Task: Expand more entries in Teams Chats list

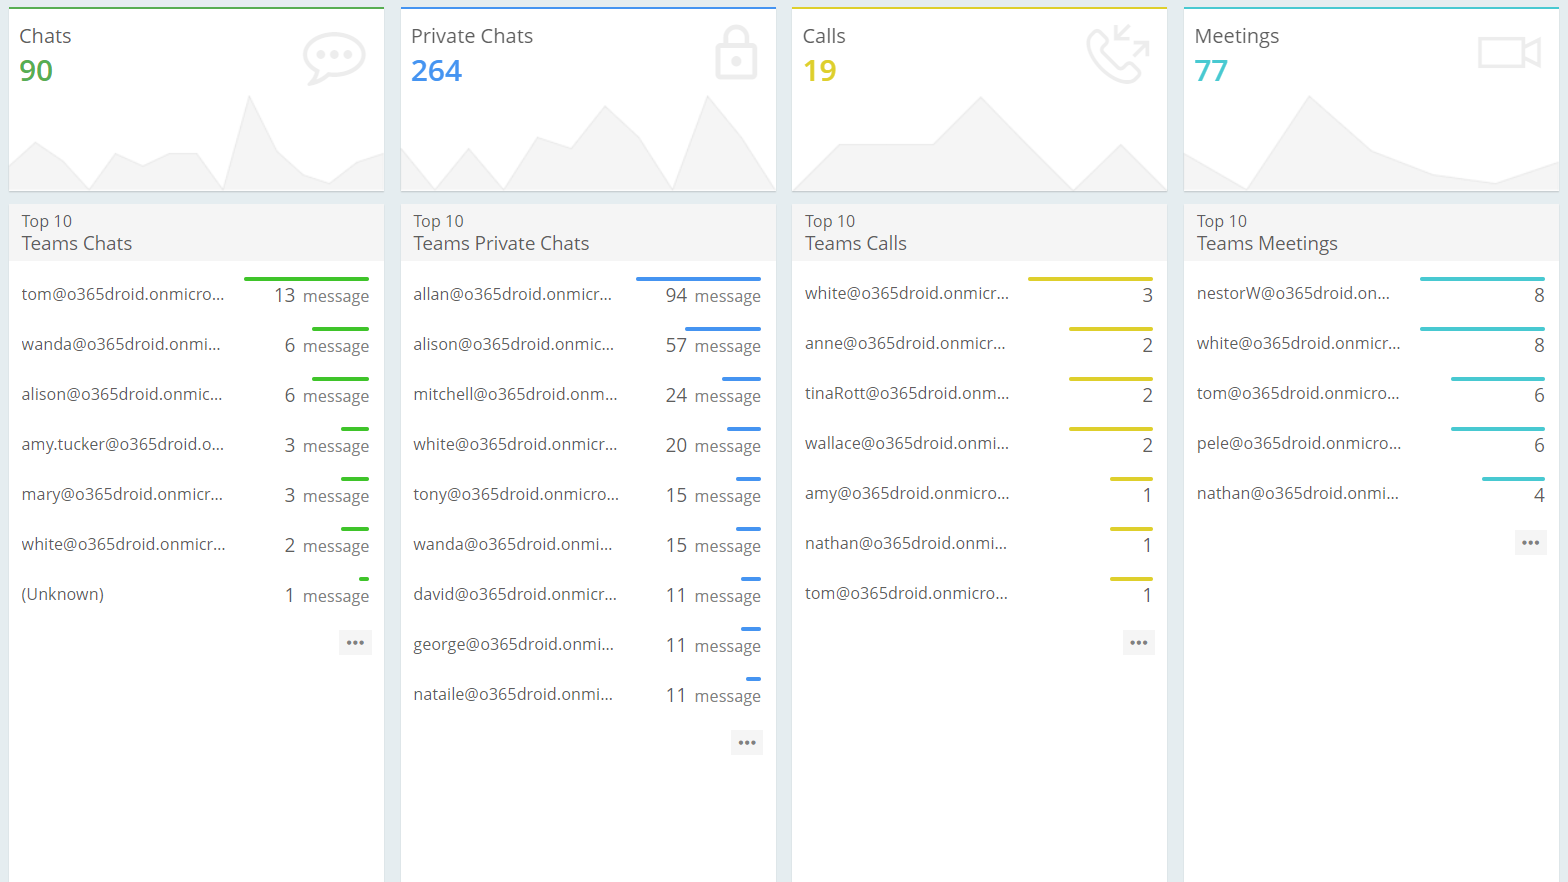Action: [x=355, y=643]
